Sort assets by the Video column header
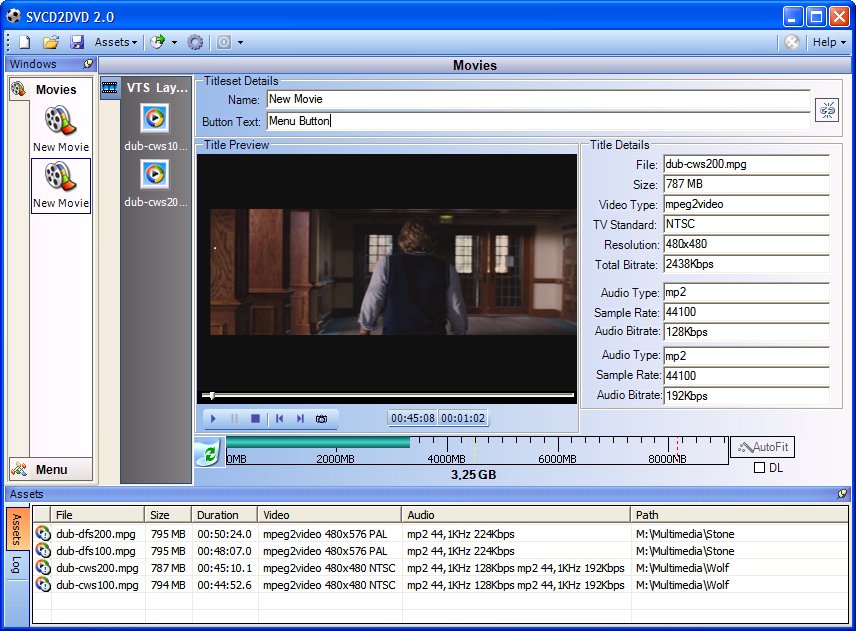 [329, 515]
